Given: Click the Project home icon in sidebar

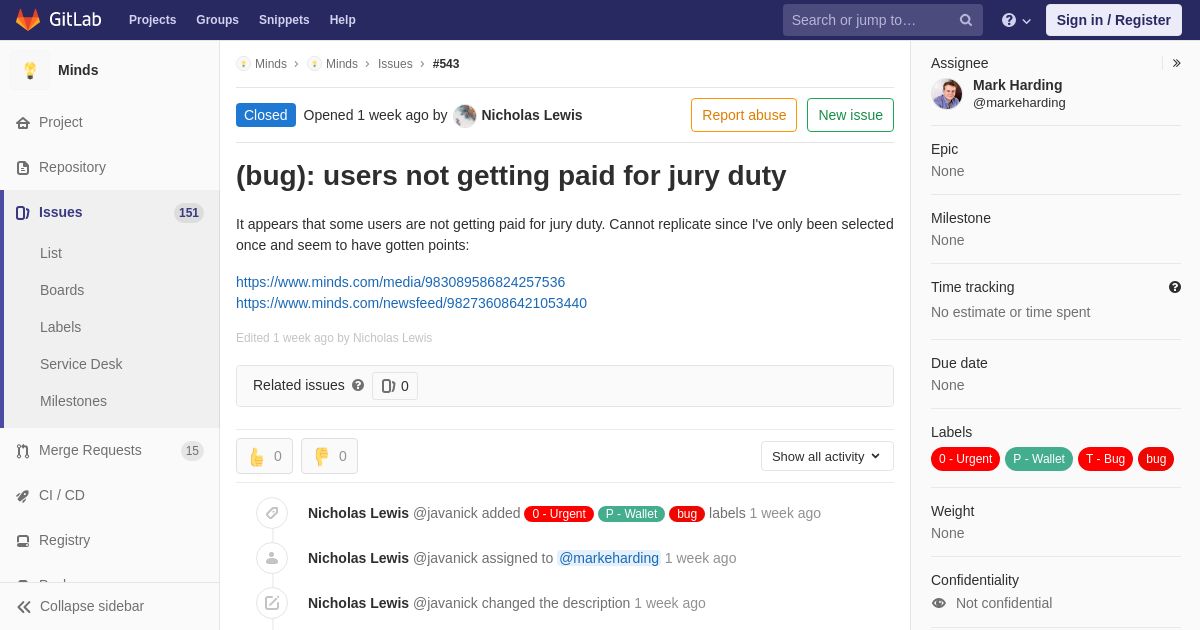Looking at the screenshot, I should tap(23, 122).
